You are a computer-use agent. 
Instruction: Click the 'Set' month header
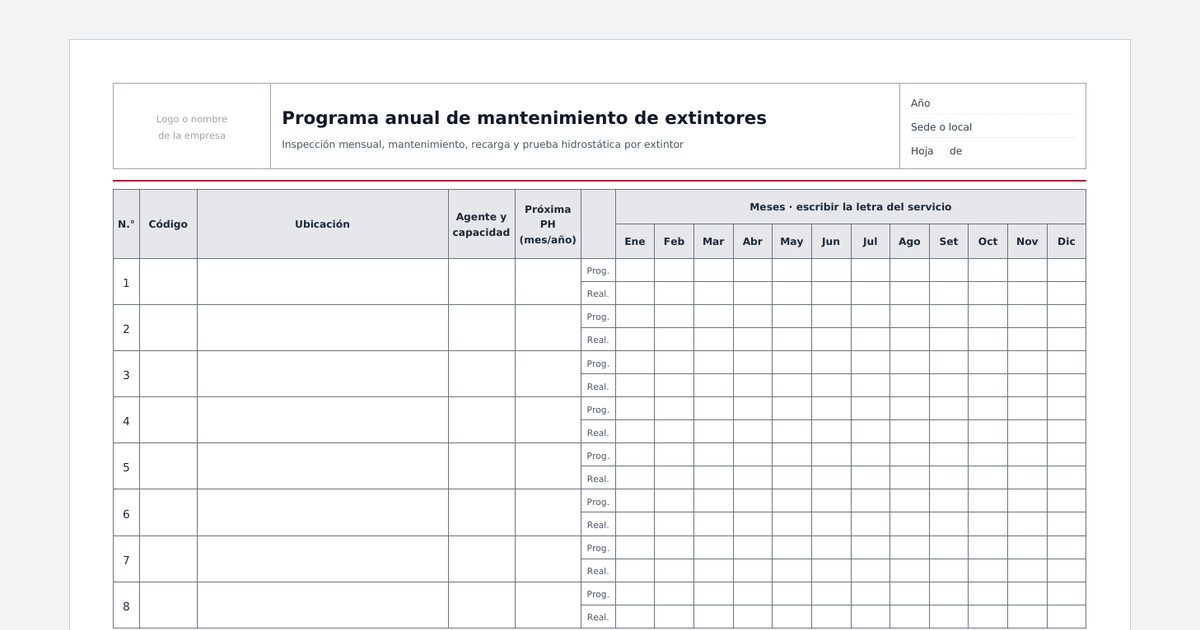(x=949, y=241)
